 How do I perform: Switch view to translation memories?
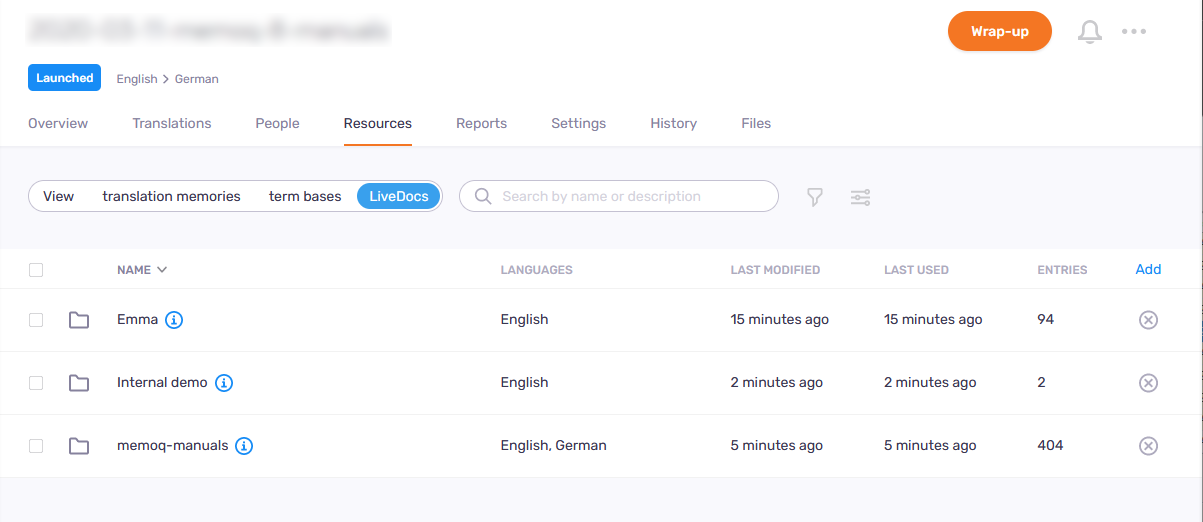click(x=171, y=197)
